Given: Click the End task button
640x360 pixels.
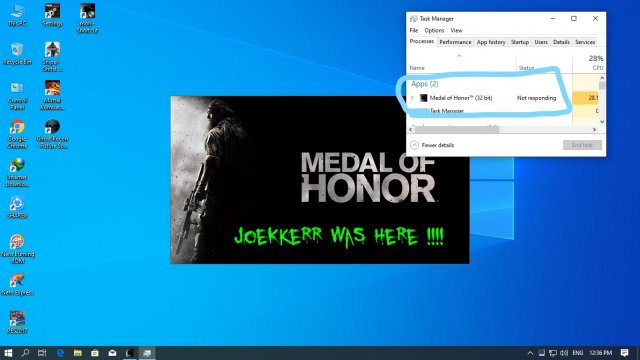Looking at the screenshot, I should 582,145.
